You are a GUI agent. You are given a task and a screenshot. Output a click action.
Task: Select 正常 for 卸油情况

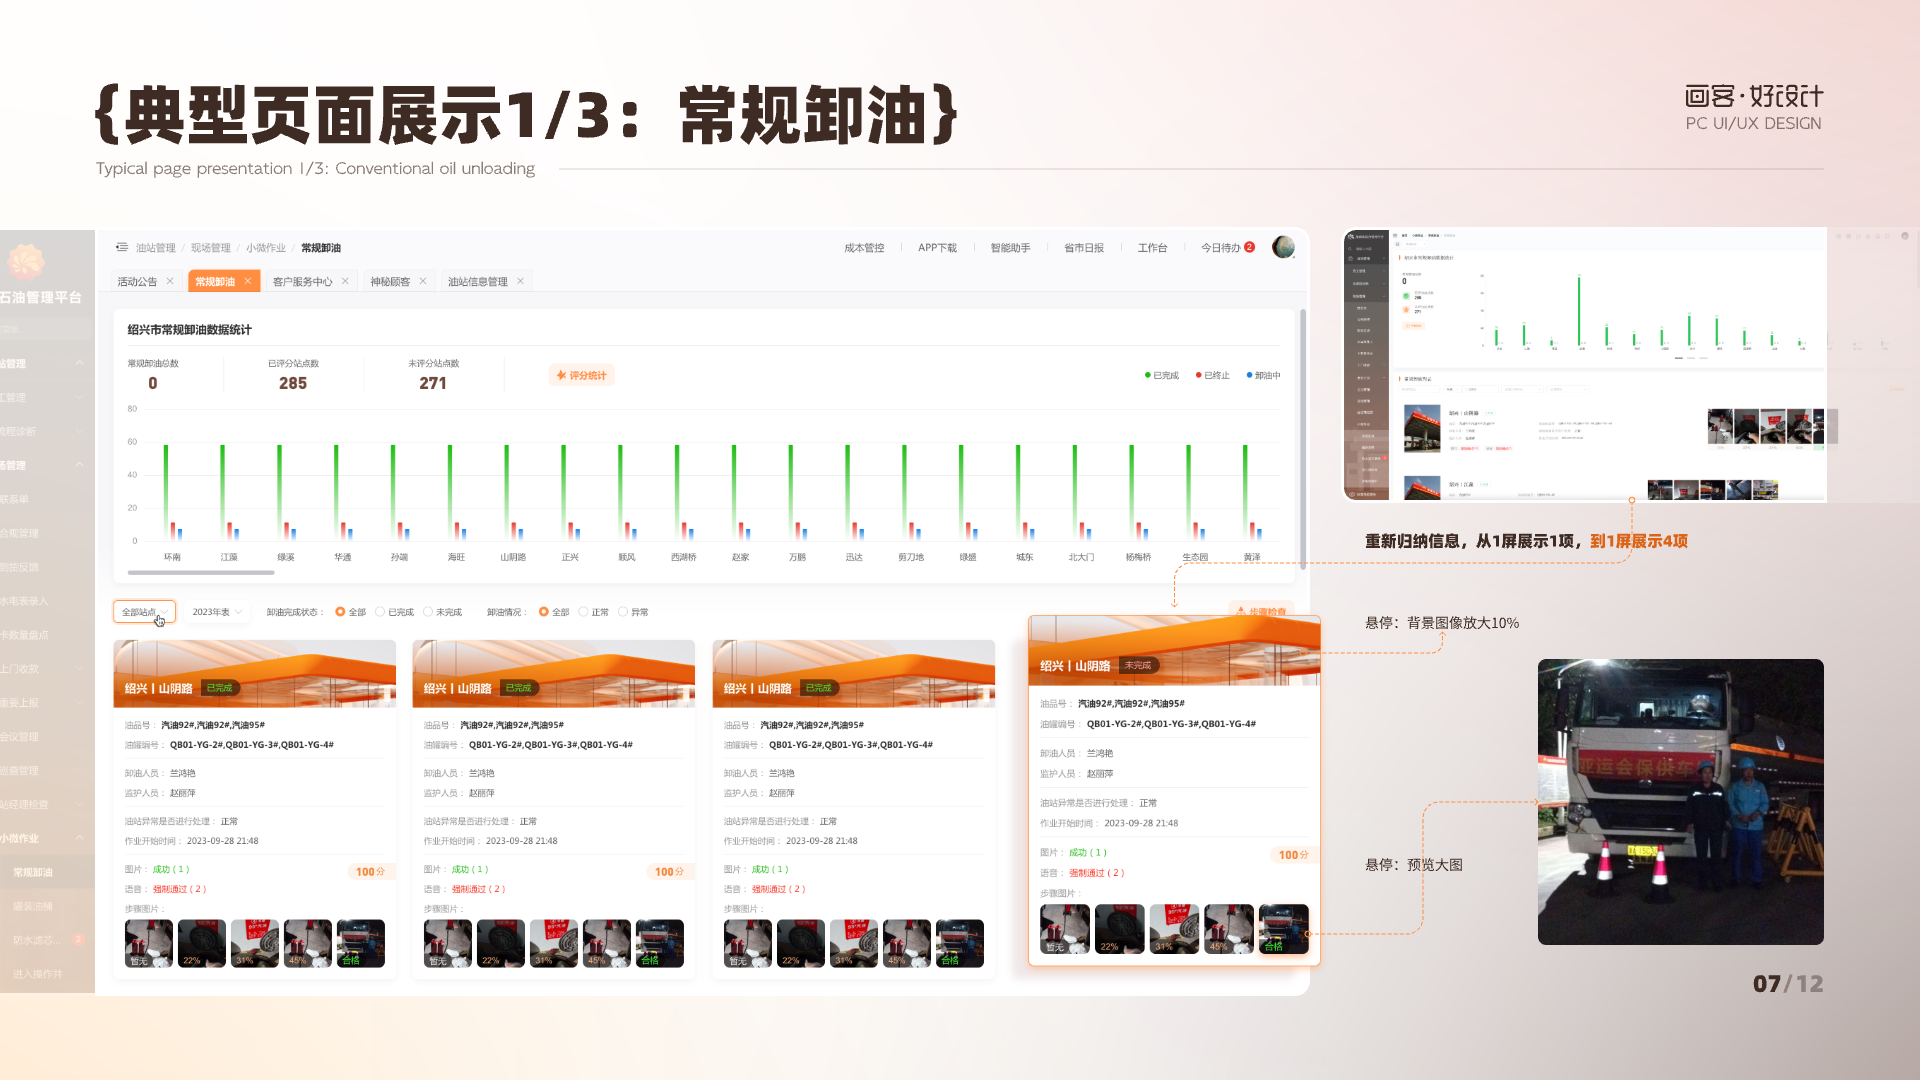594,612
